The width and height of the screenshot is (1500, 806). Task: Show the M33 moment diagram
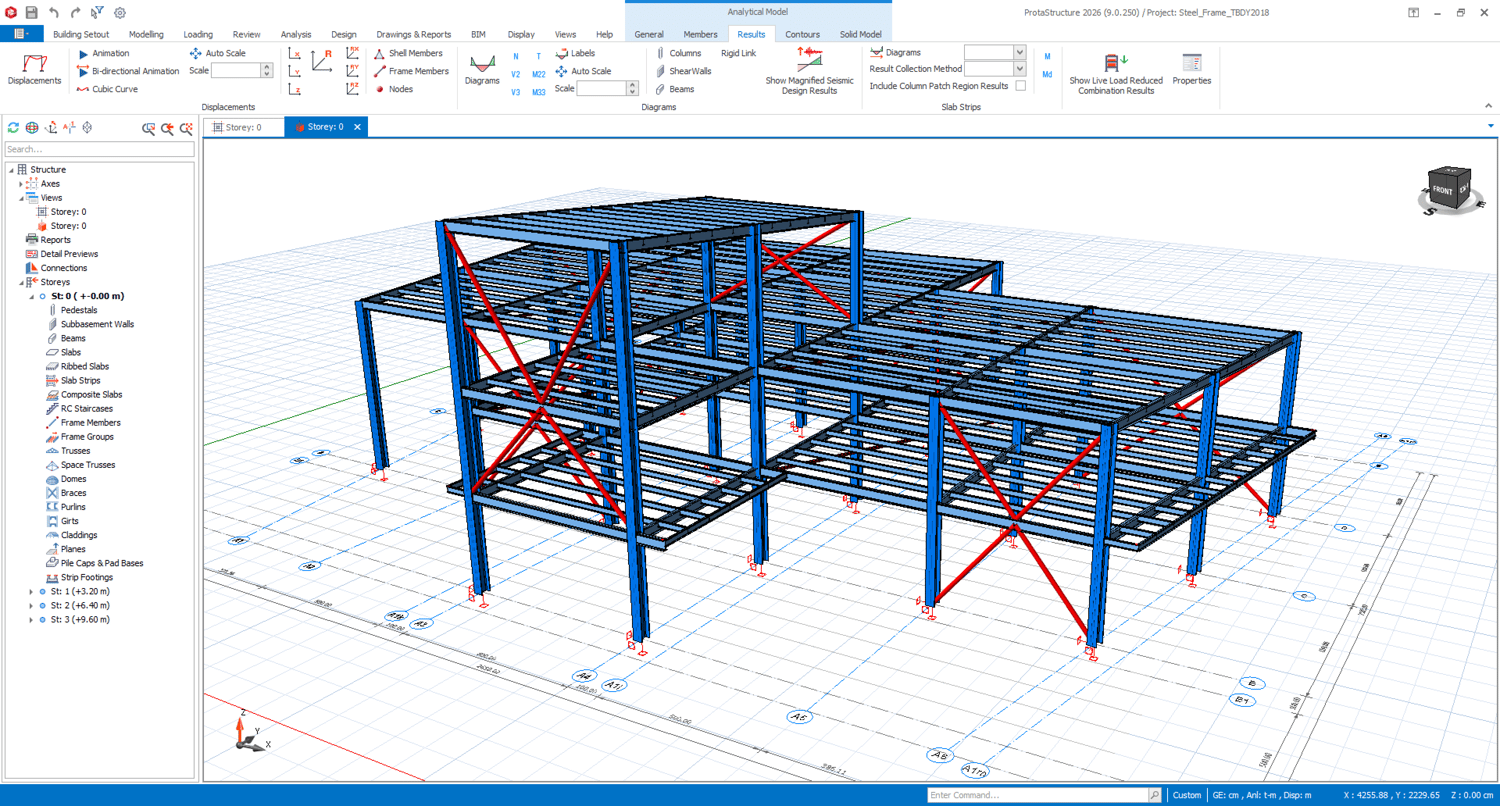pyautogui.click(x=539, y=93)
